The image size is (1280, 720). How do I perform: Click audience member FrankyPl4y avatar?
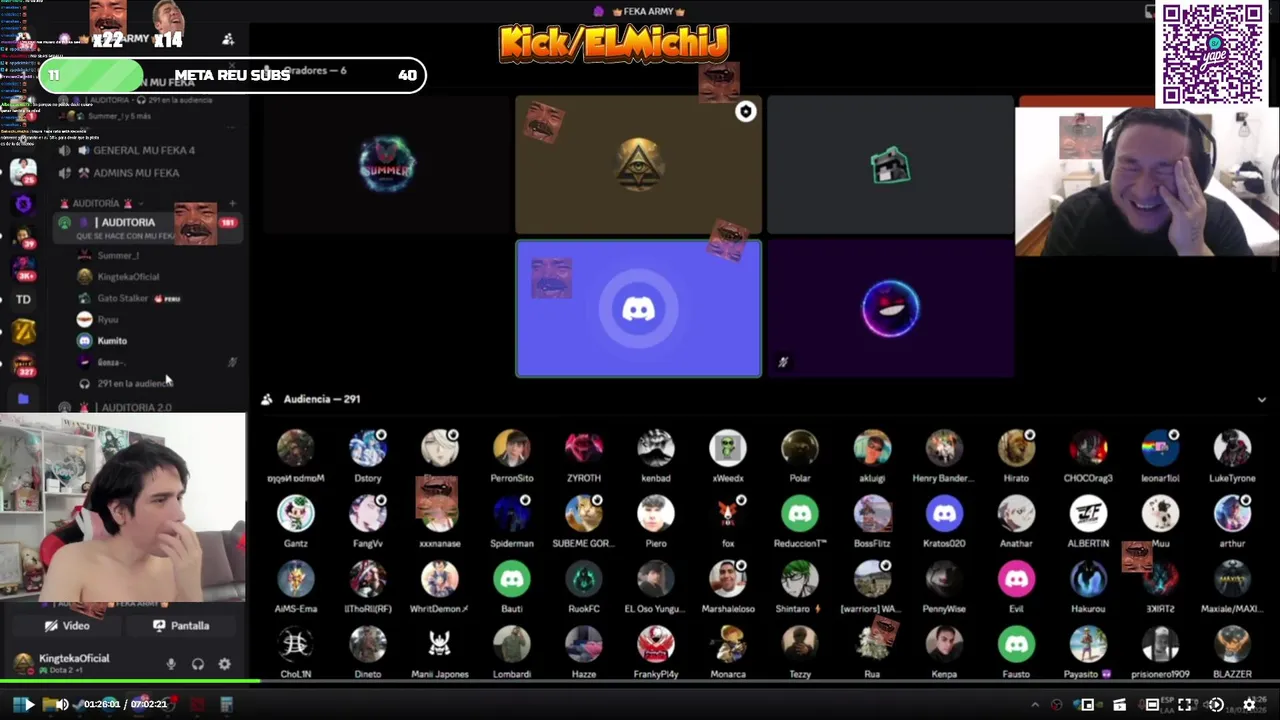[x=655, y=645]
